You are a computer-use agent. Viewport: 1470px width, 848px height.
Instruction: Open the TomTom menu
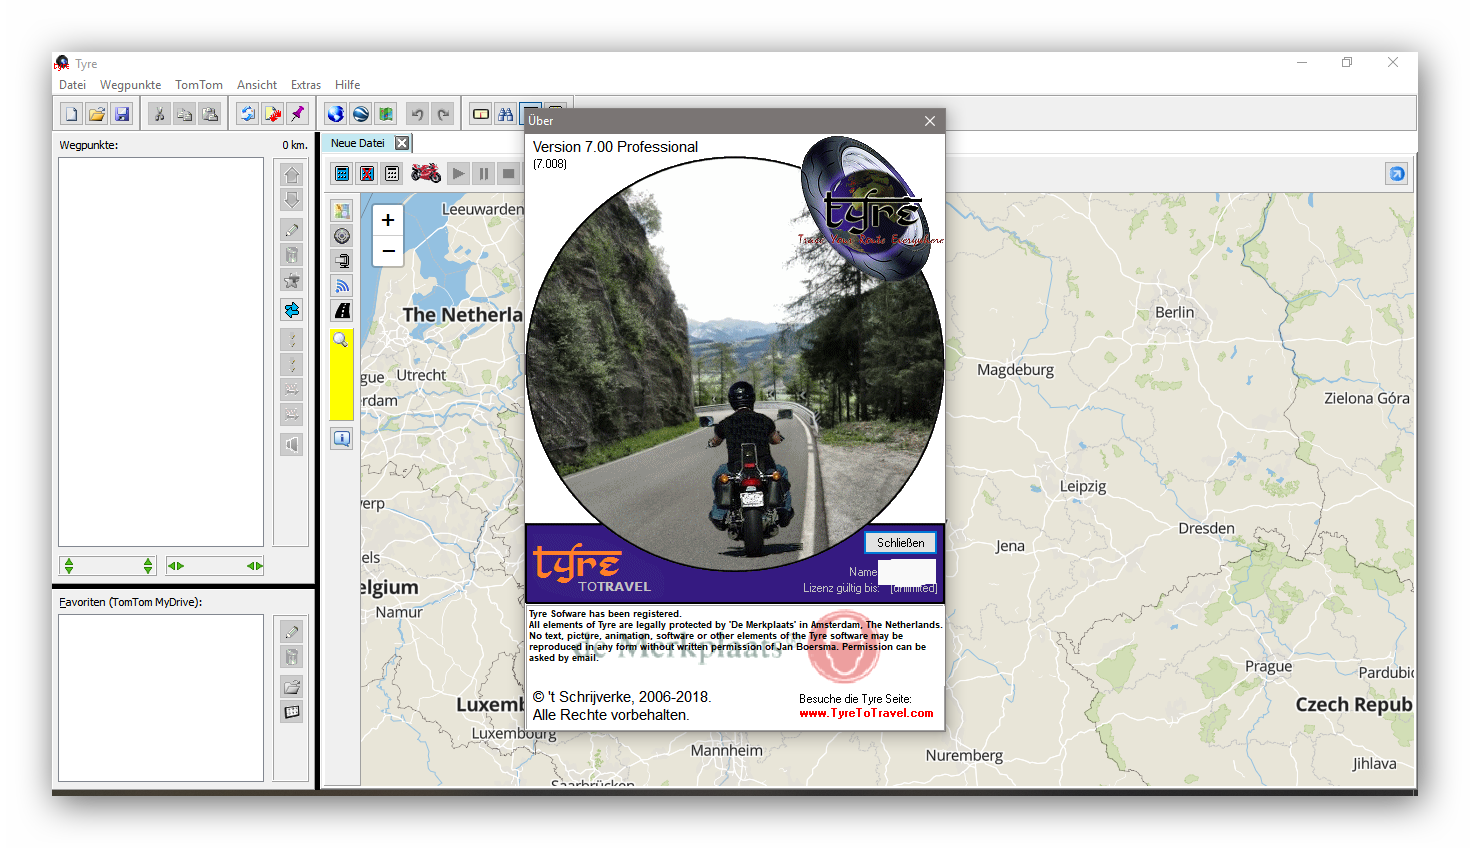(x=198, y=85)
